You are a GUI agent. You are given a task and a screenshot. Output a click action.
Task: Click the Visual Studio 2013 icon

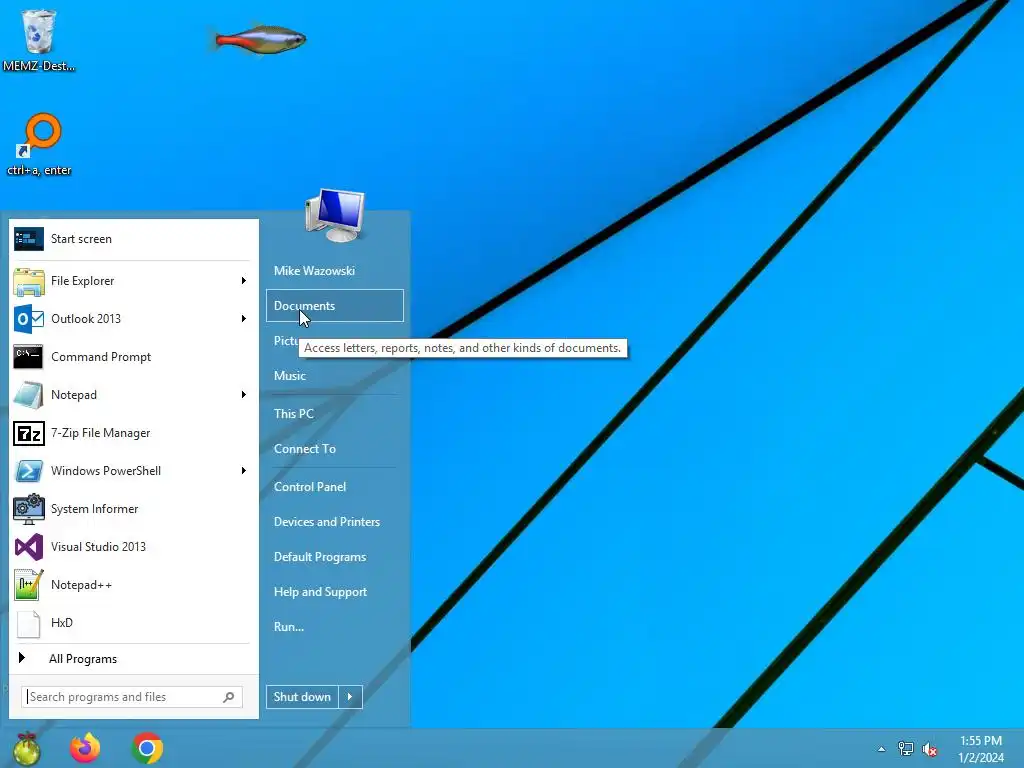[x=29, y=547]
